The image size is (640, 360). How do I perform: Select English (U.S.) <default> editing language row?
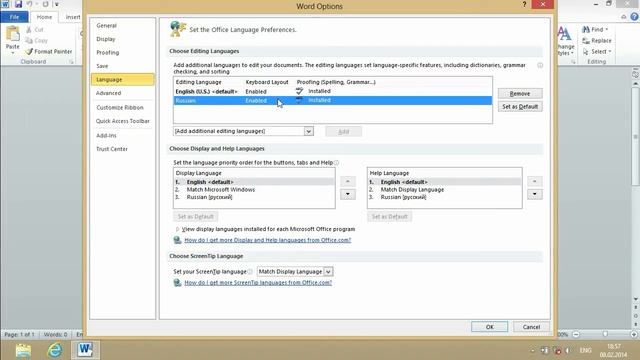pos(333,91)
